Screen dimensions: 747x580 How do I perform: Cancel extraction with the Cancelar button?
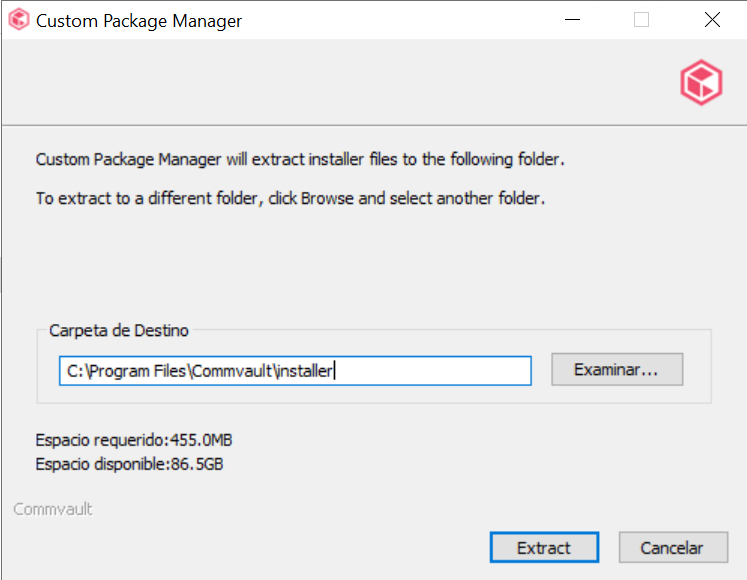(x=671, y=547)
